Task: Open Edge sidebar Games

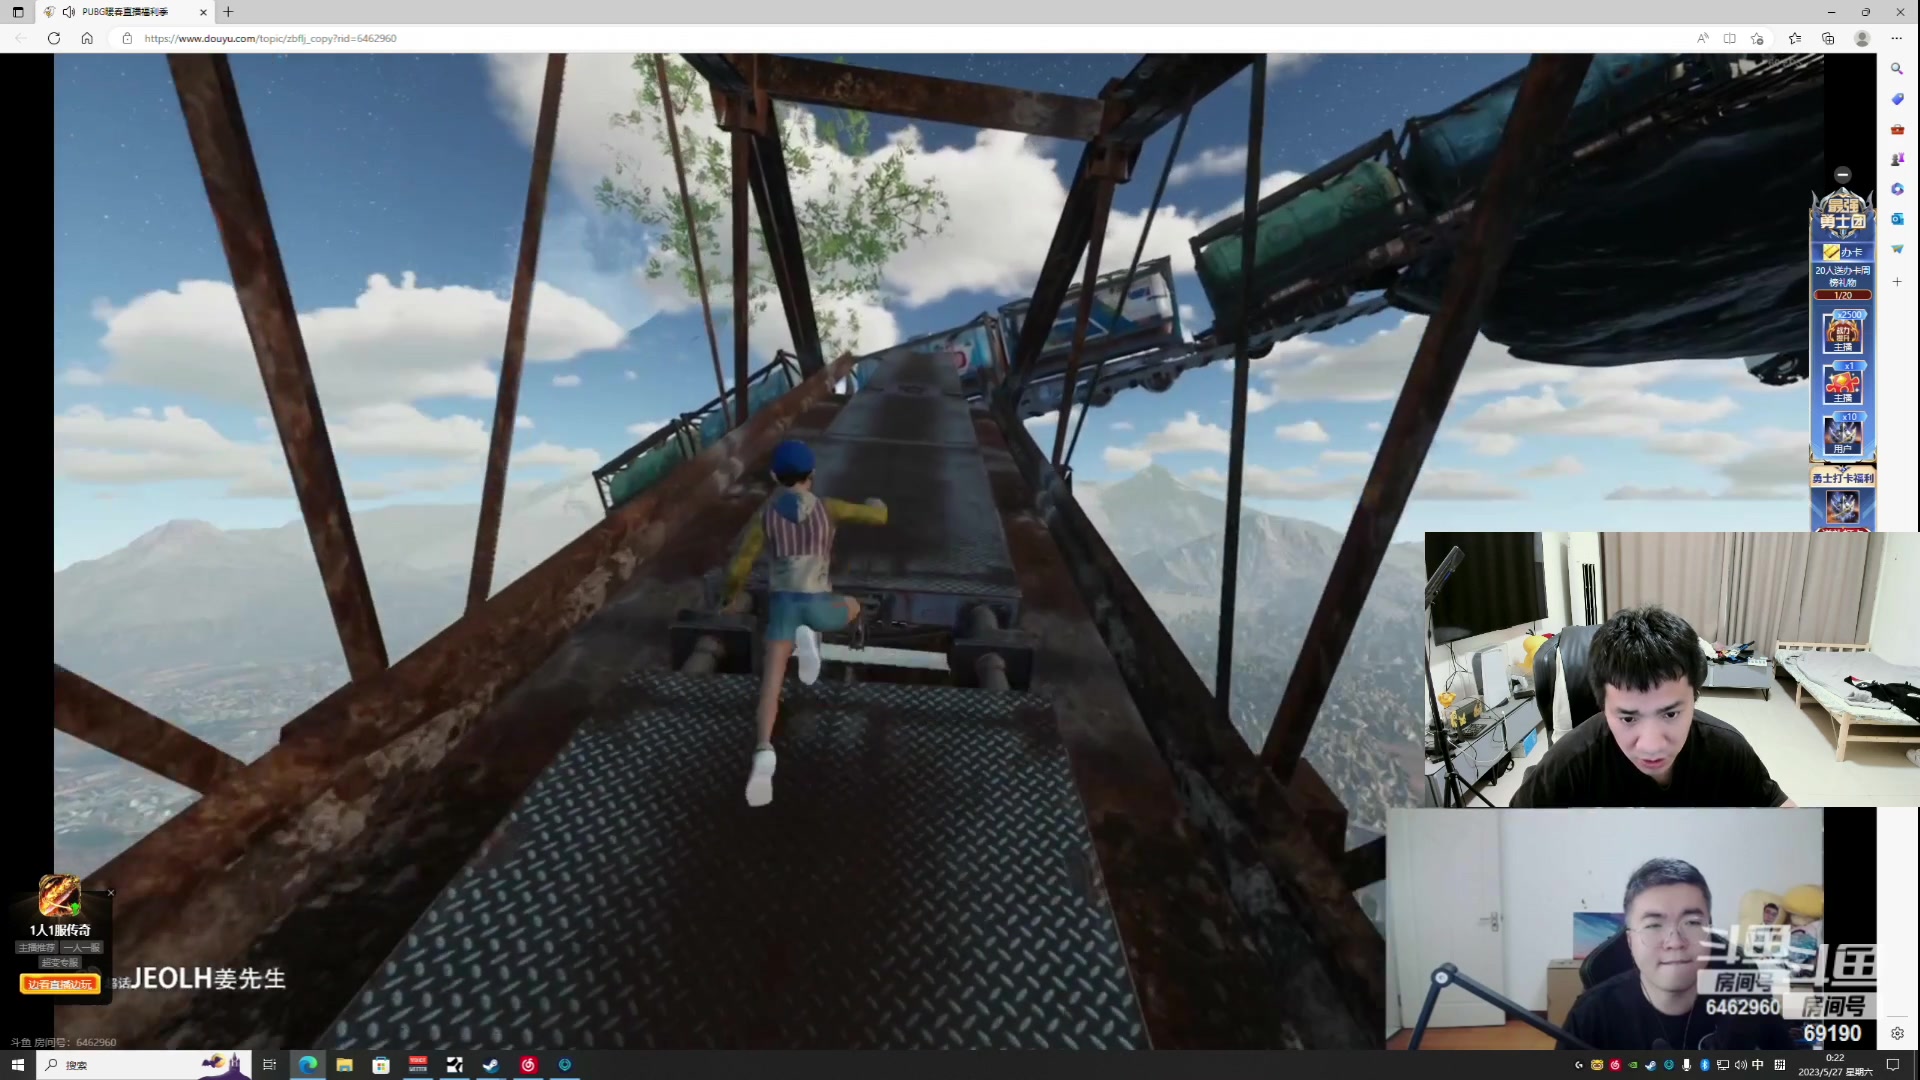Action: pyautogui.click(x=1897, y=159)
